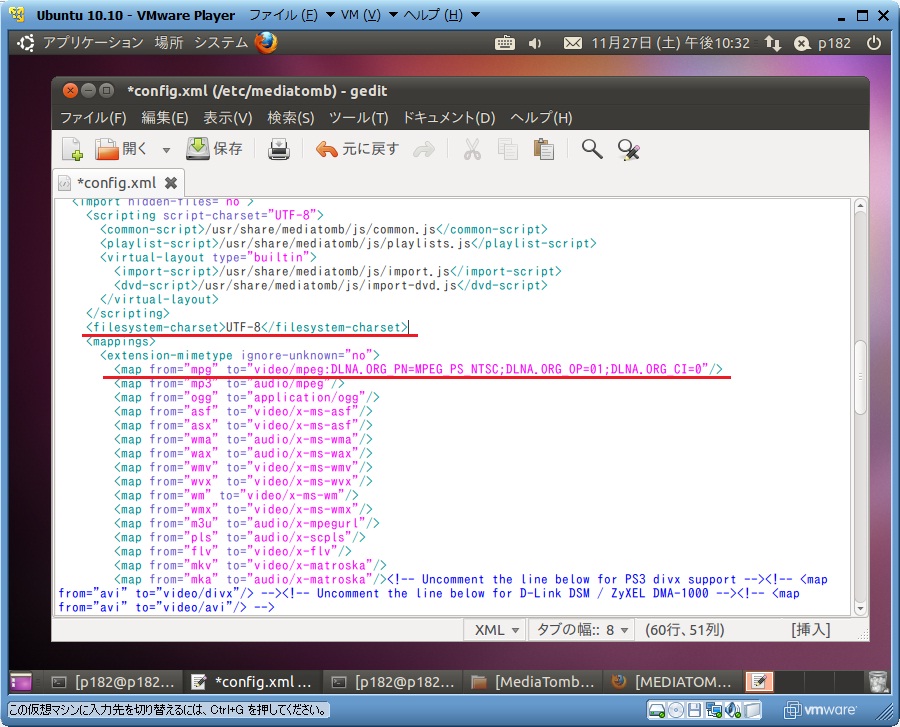900x727 pixels.
Task: Click the editor scrollbar down arrow
Action: point(860,609)
